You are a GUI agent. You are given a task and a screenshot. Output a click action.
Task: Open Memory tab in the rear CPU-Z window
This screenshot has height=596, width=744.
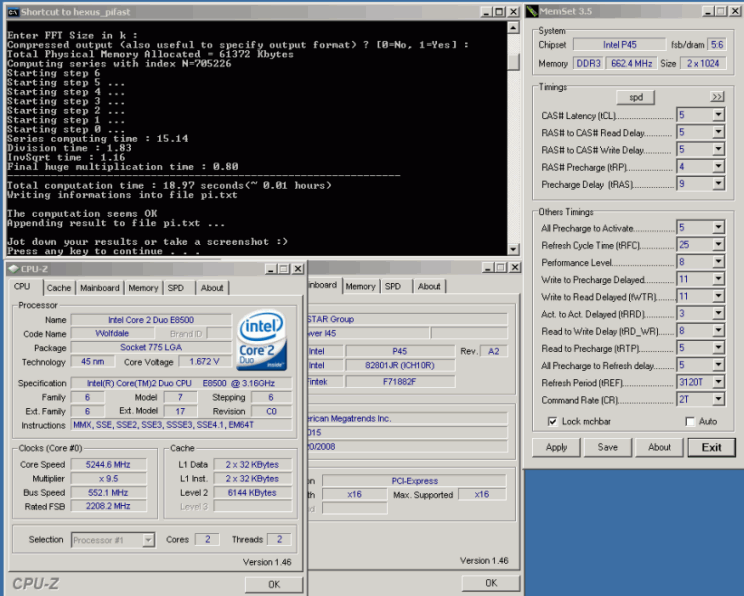[360, 286]
